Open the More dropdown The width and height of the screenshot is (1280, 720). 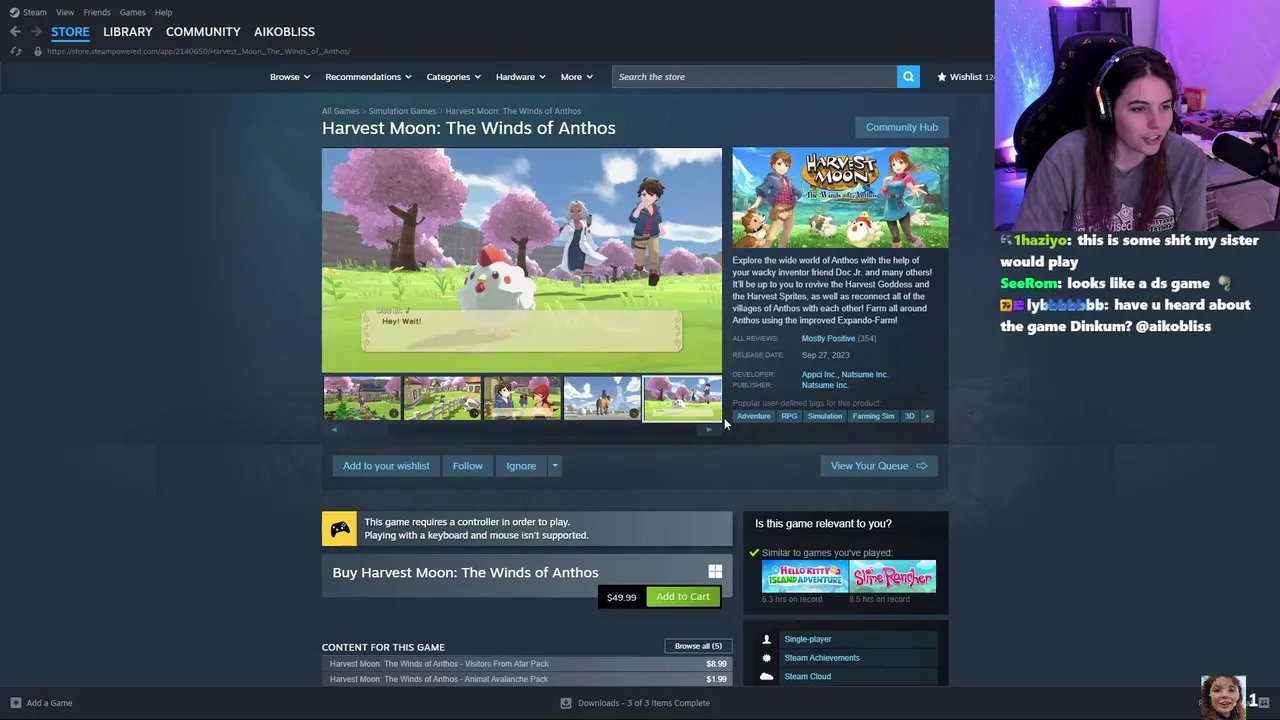(577, 77)
